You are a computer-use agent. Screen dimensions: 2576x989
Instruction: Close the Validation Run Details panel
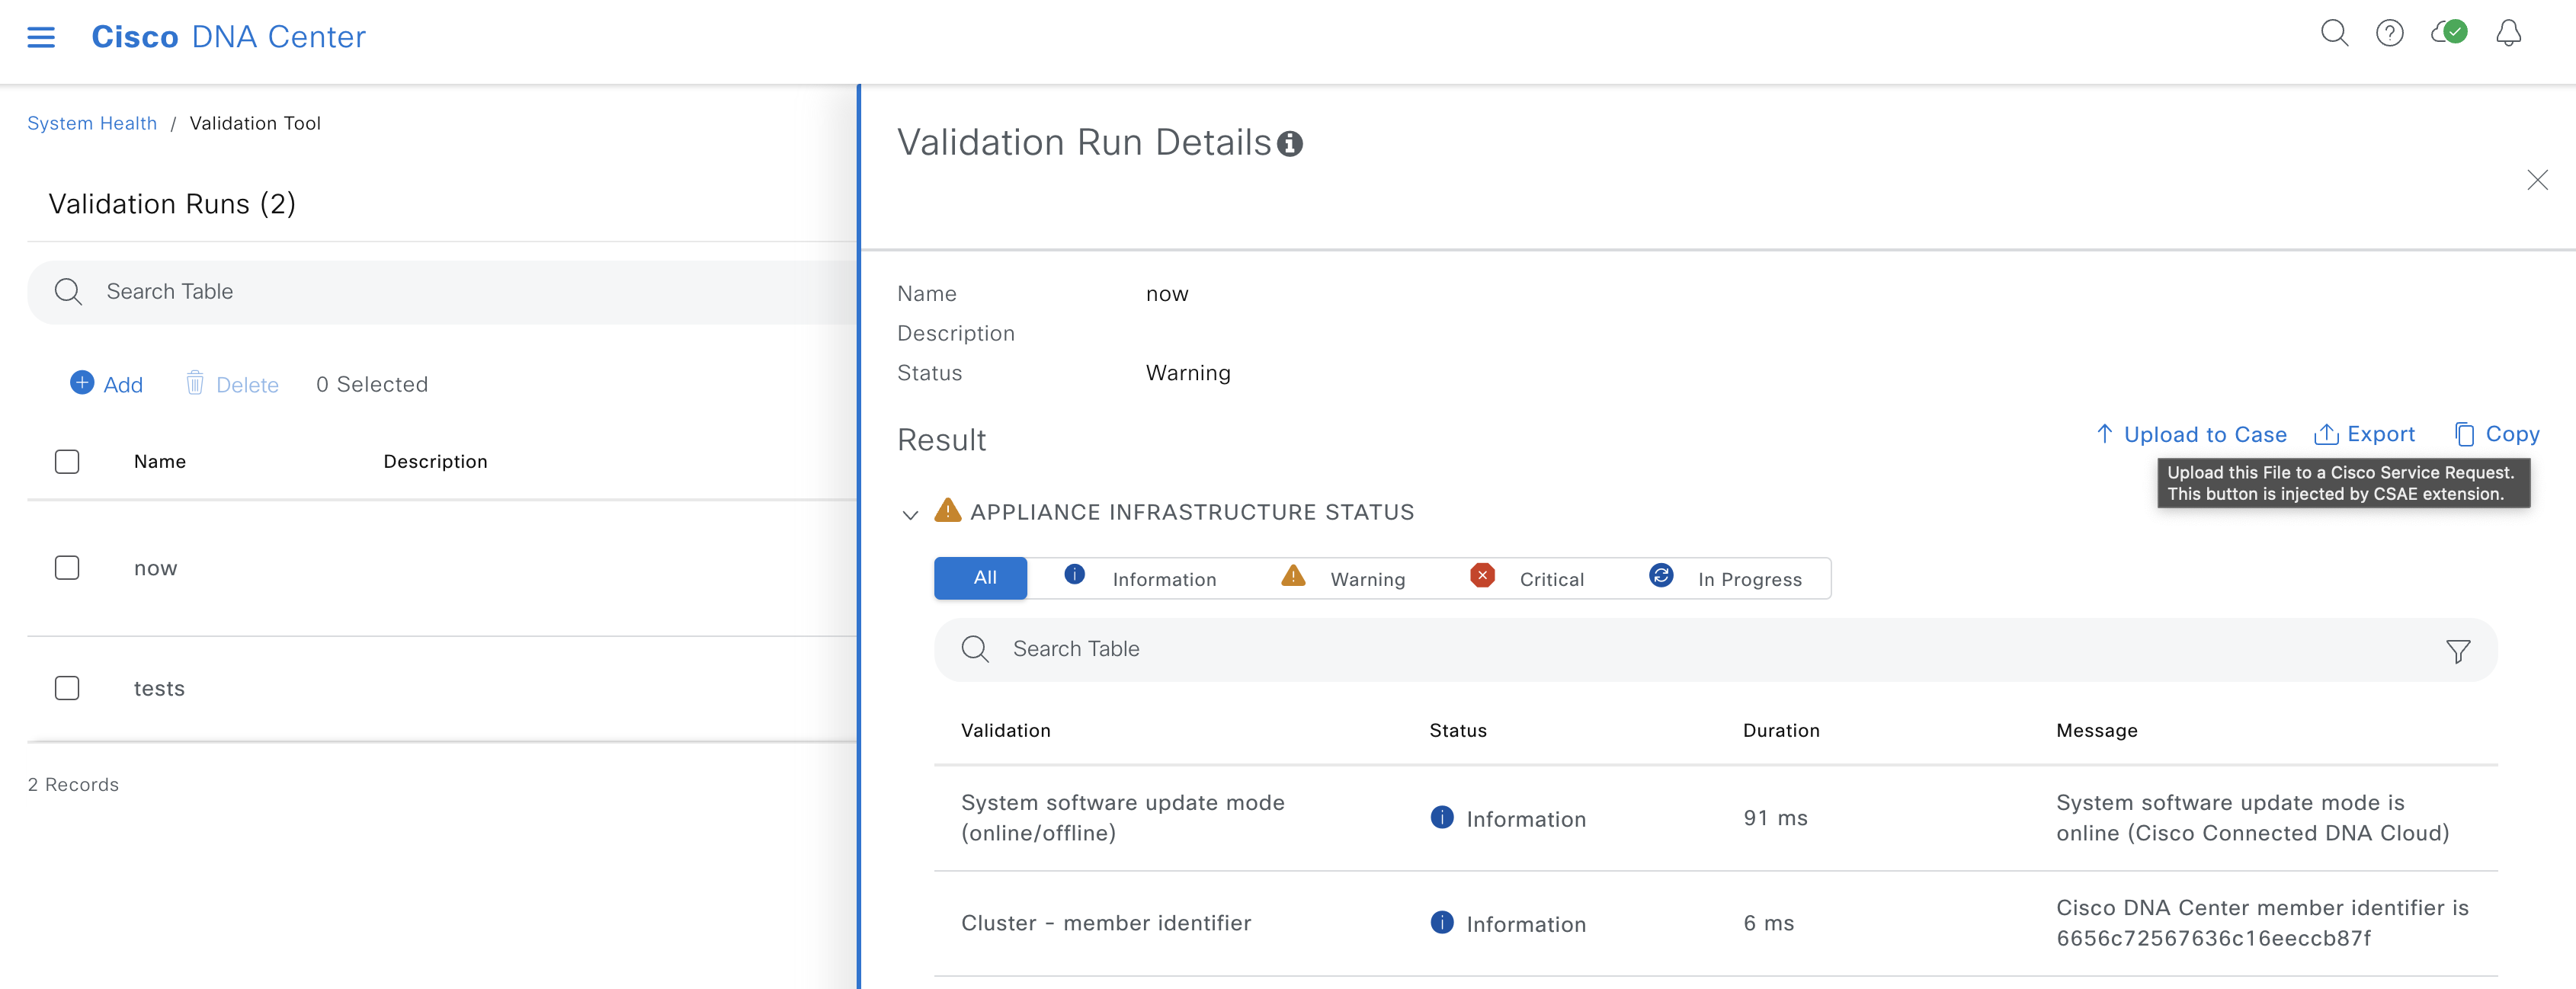pyautogui.click(x=2537, y=180)
